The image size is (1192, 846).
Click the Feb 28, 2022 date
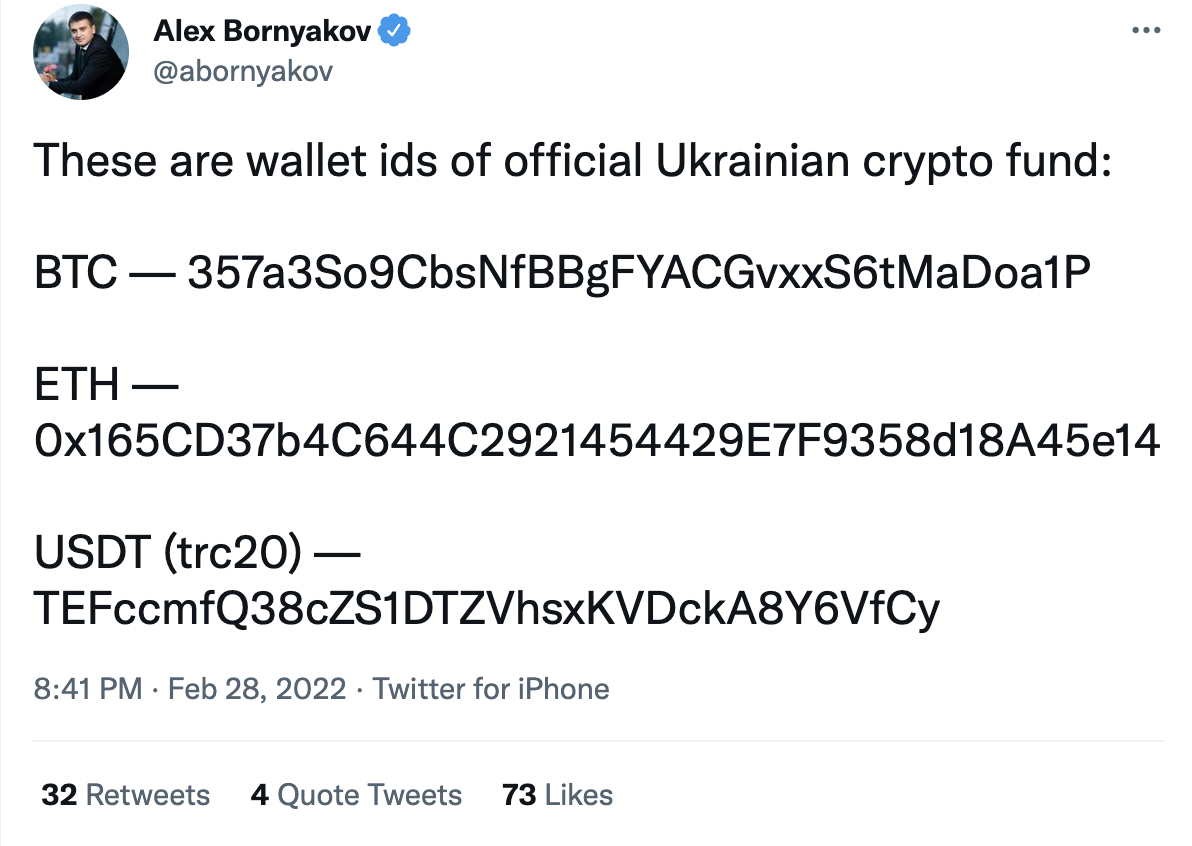tap(257, 689)
